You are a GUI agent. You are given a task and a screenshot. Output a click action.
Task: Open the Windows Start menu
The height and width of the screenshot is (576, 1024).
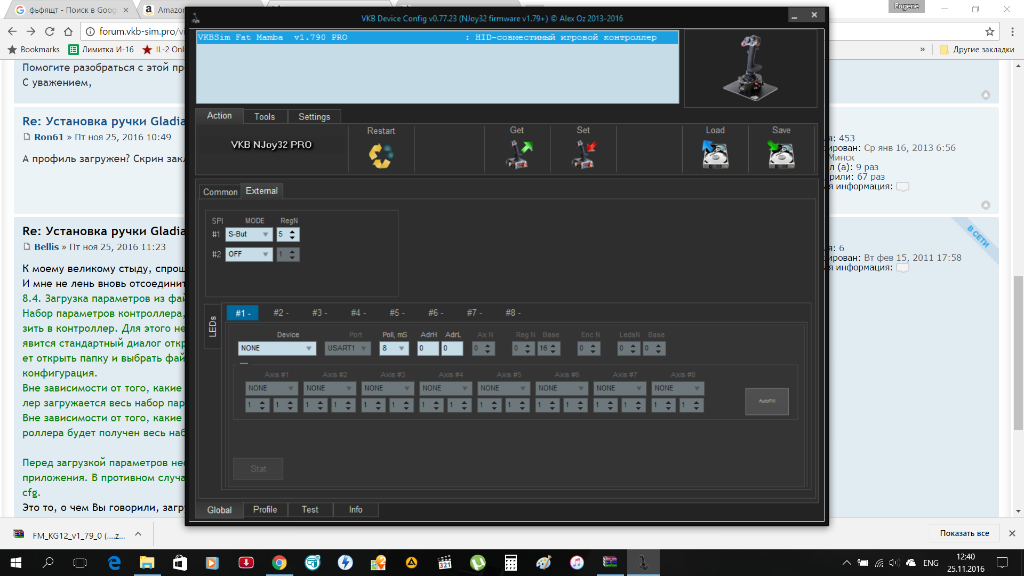16,562
